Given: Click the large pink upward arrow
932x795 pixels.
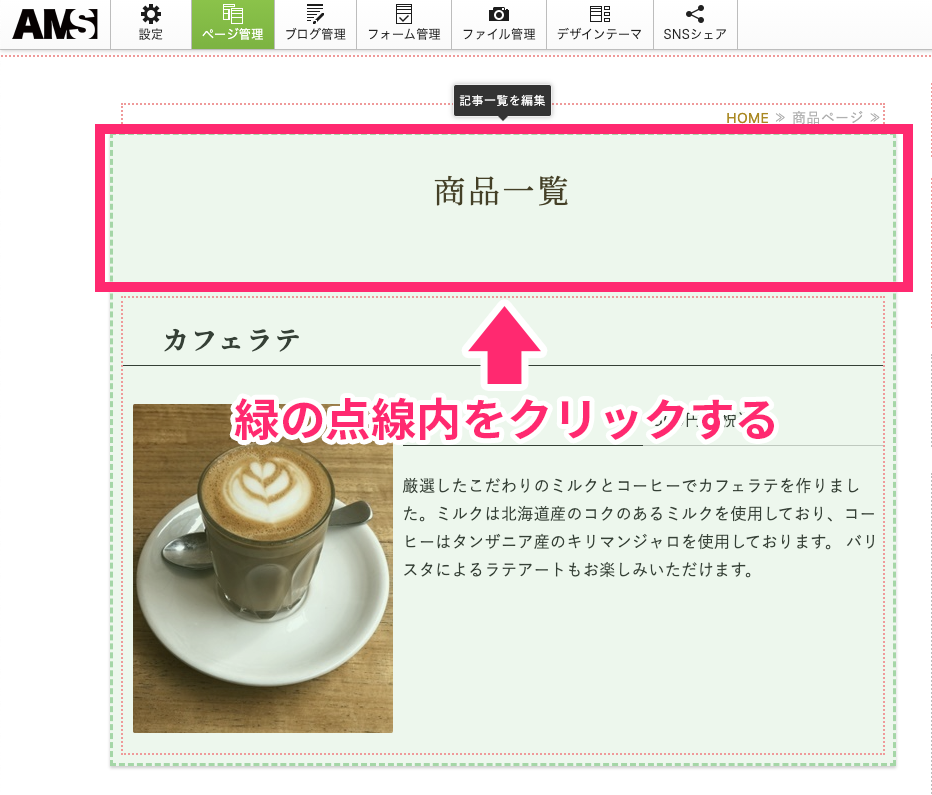Looking at the screenshot, I should click(x=504, y=348).
